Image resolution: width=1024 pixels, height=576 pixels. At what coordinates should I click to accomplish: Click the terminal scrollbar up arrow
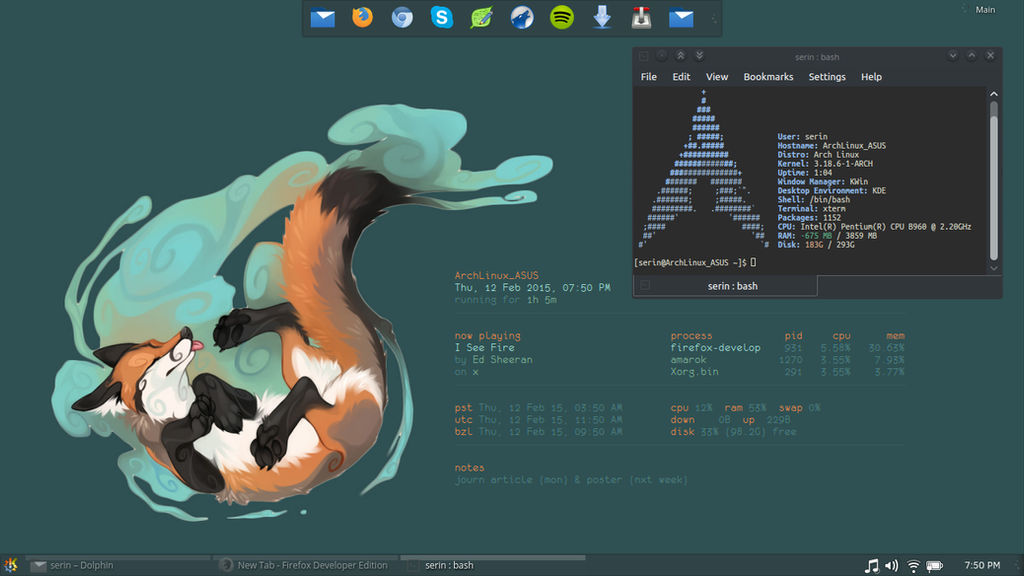[x=993, y=94]
